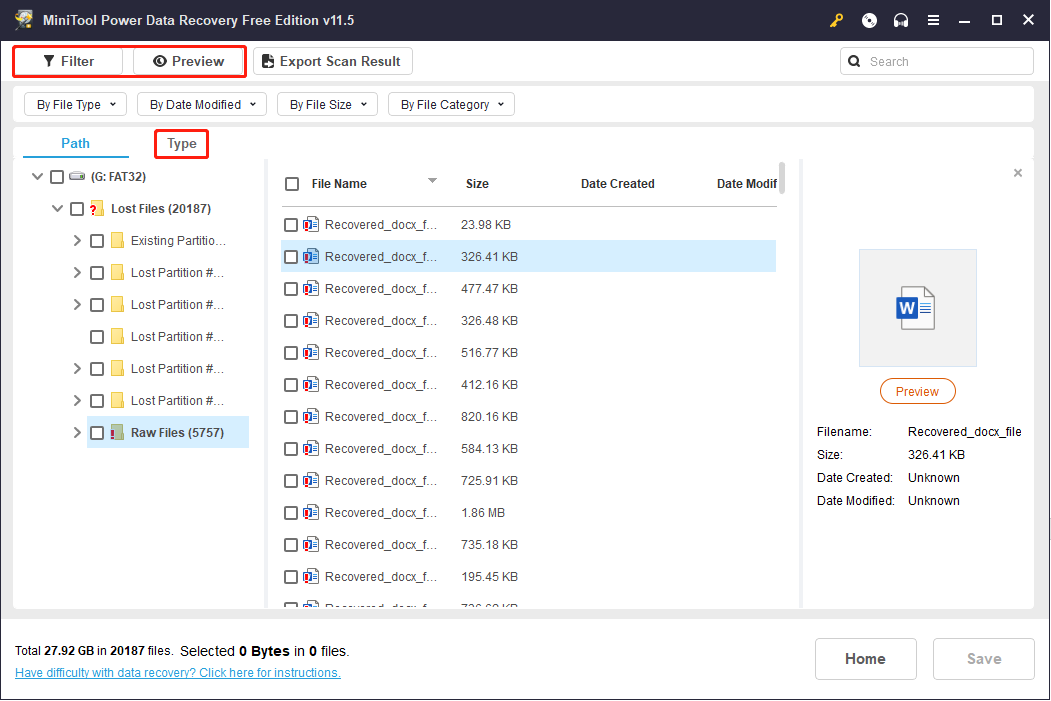Click Export Scan Result
Viewport: 1051px width, 701px height.
pos(332,62)
